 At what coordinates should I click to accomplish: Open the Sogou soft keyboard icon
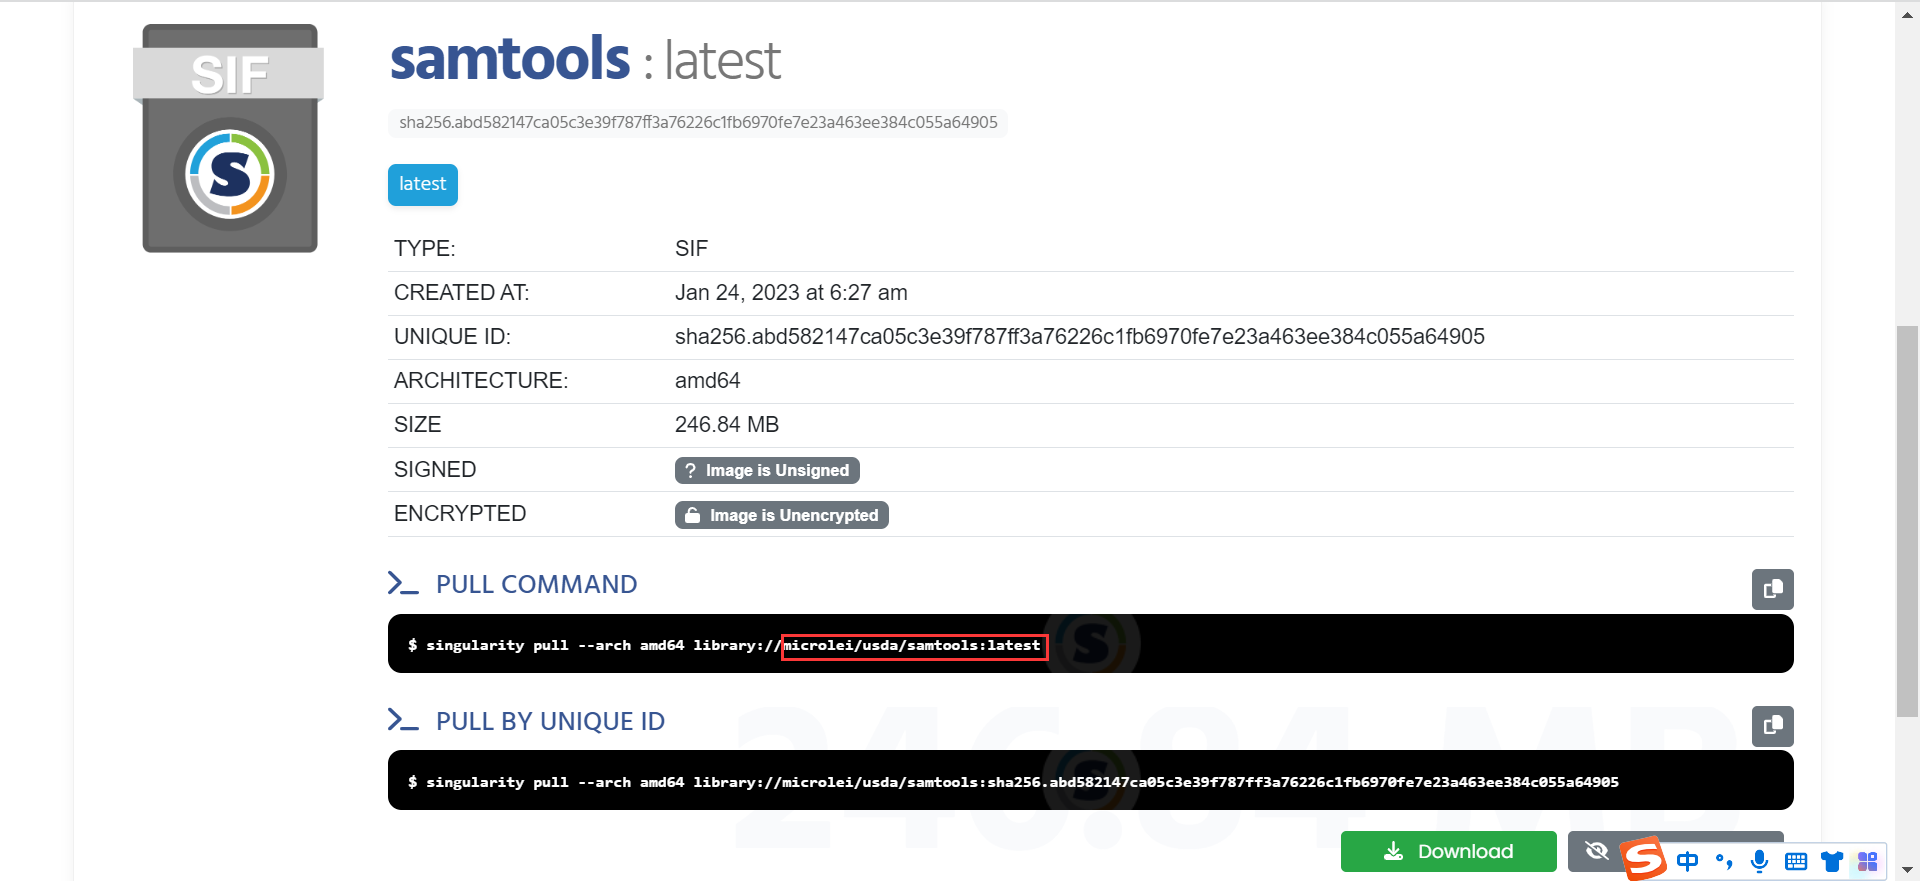(x=1796, y=861)
